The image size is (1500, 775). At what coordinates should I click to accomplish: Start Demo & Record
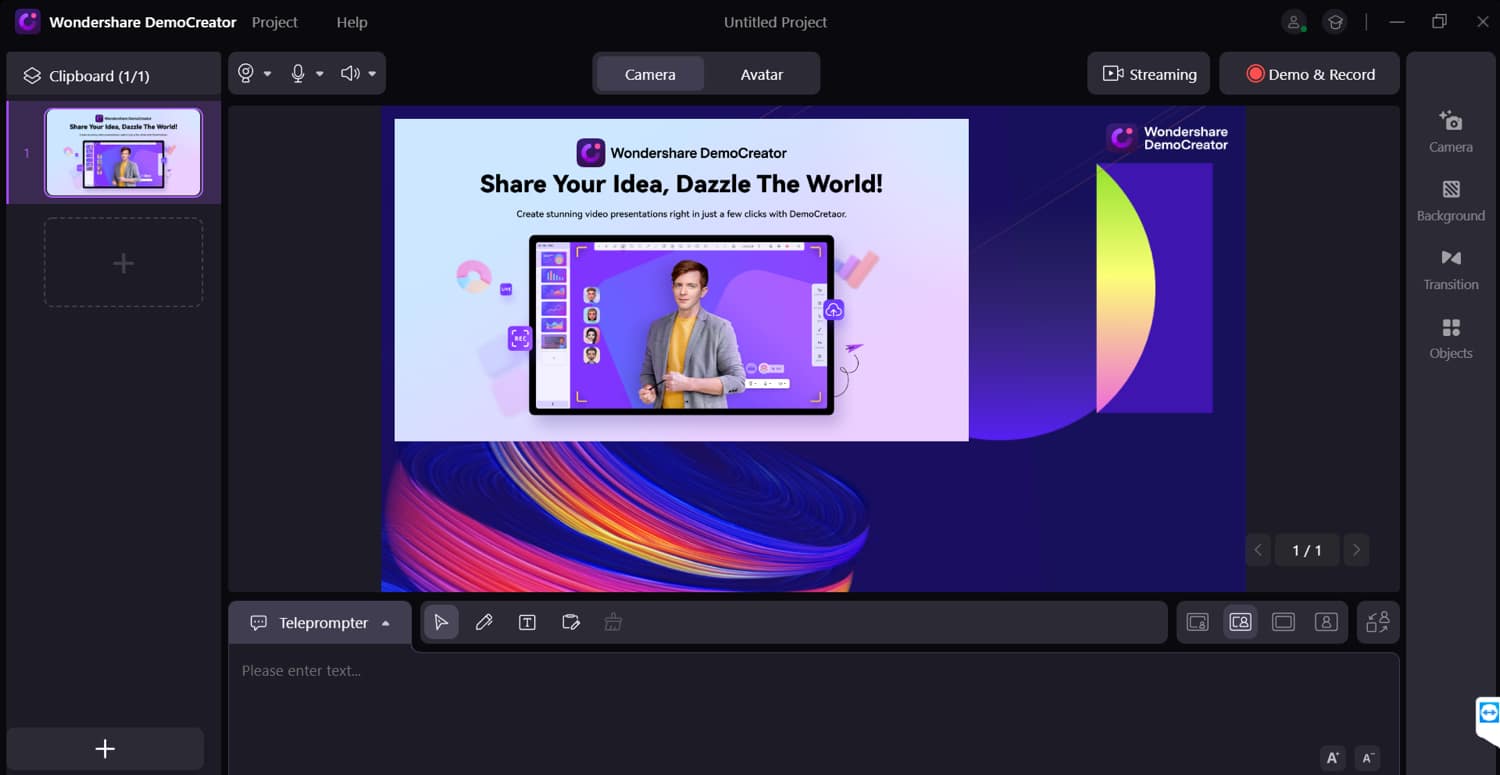pos(1309,74)
